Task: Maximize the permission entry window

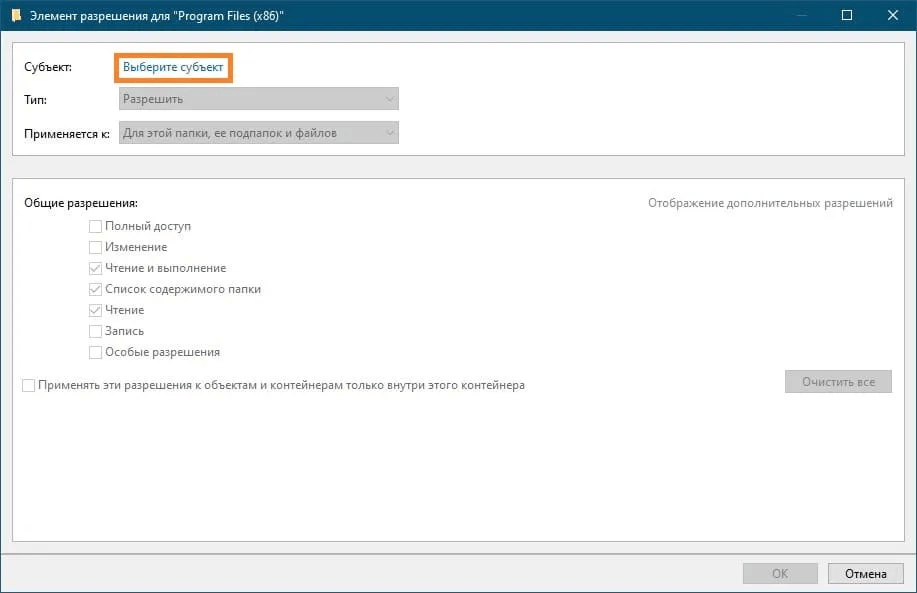Action: [847, 15]
